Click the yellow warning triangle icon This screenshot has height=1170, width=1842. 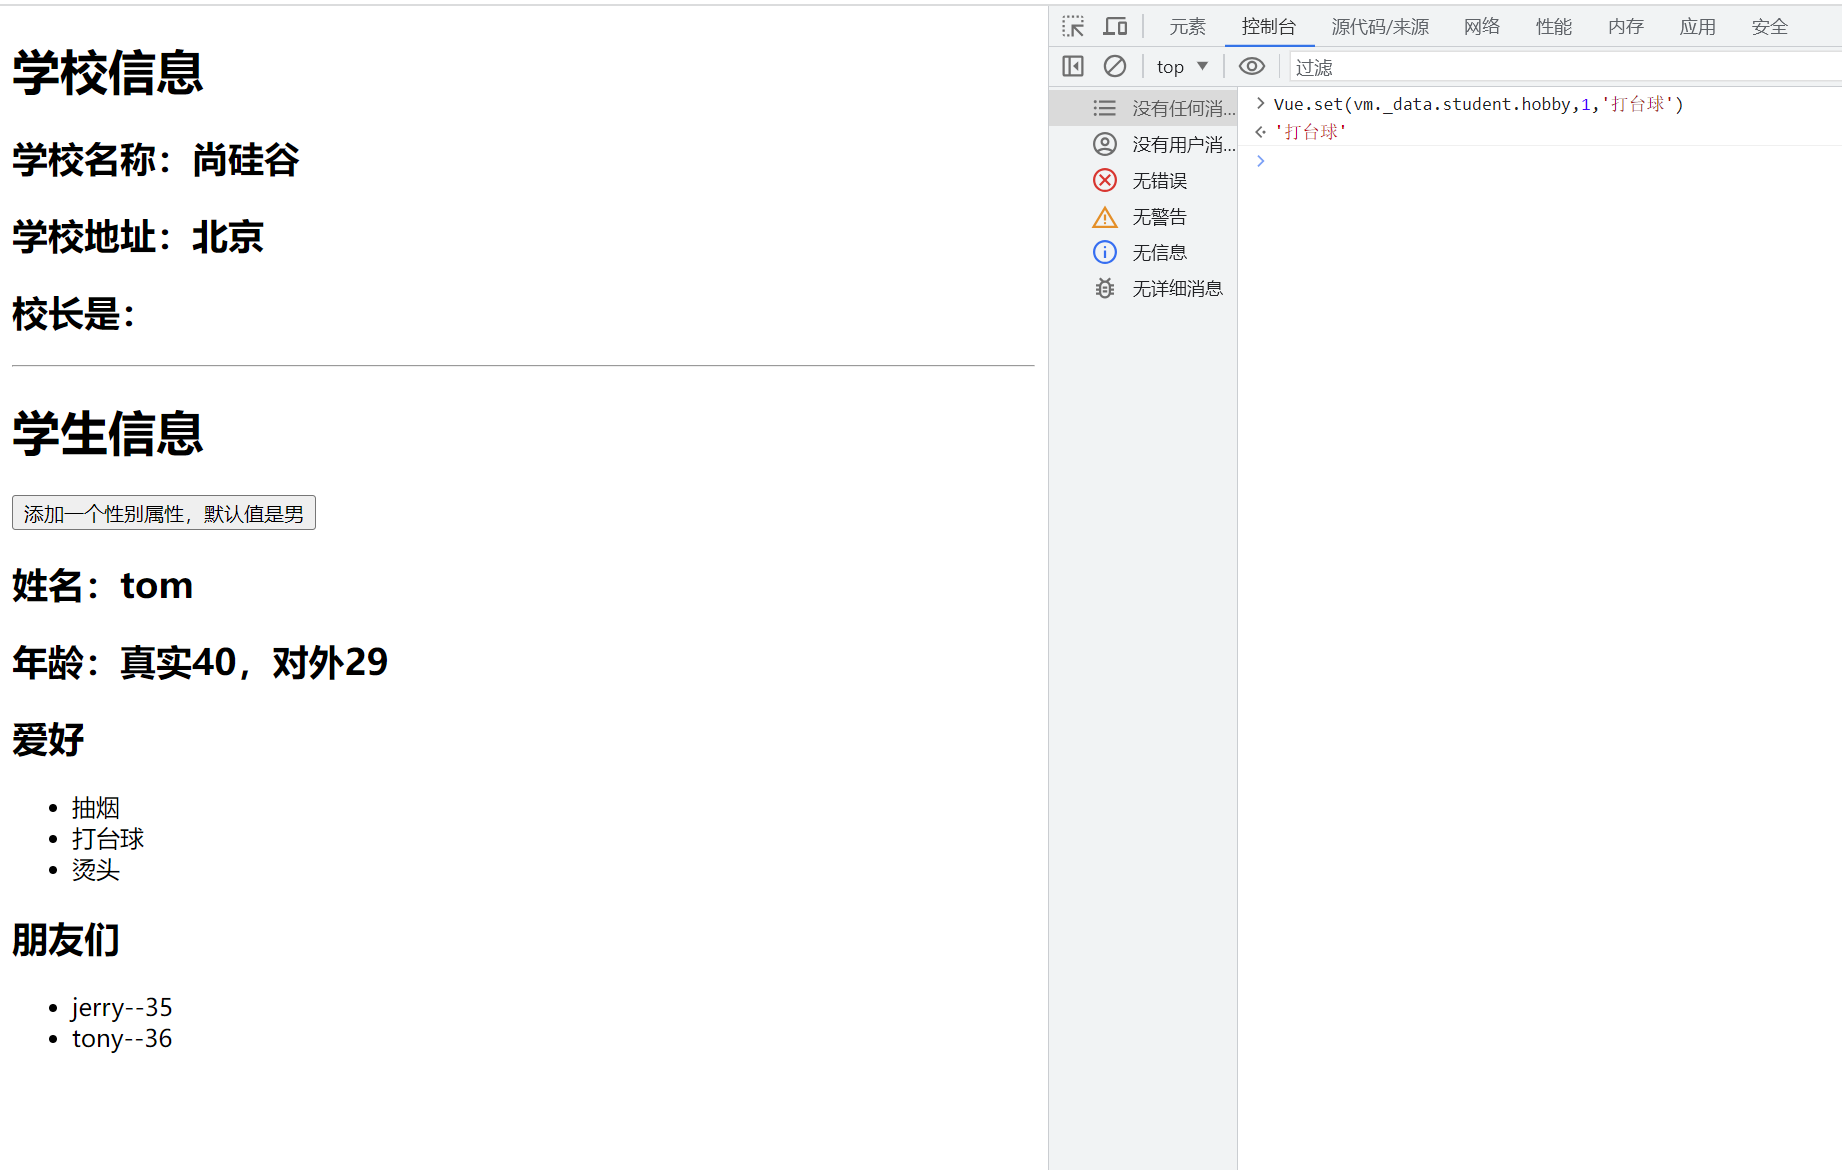point(1104,217)
